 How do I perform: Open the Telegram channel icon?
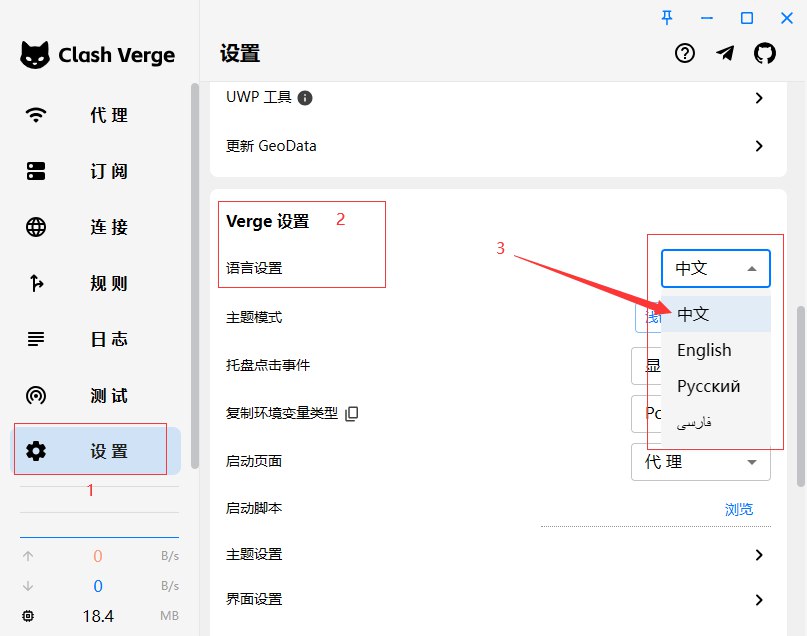(725, 54)
